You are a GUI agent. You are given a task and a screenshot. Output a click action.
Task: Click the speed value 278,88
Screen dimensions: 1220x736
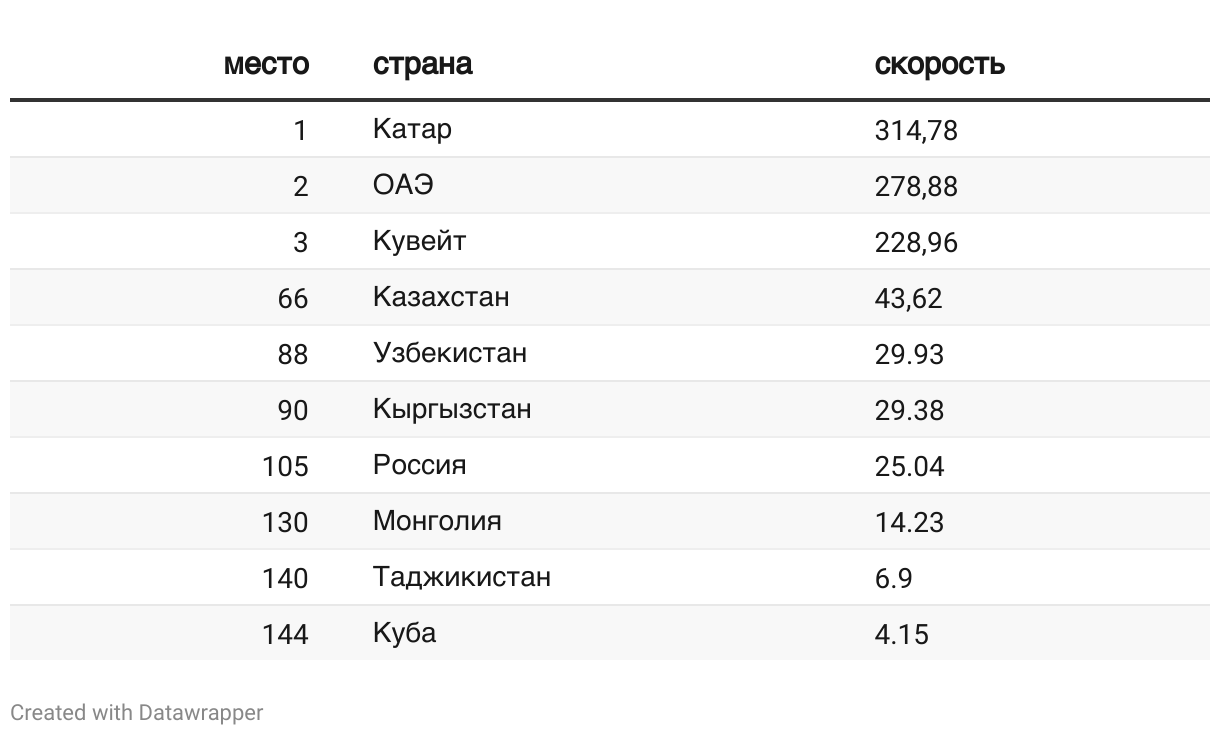click(x=916, y=186)
